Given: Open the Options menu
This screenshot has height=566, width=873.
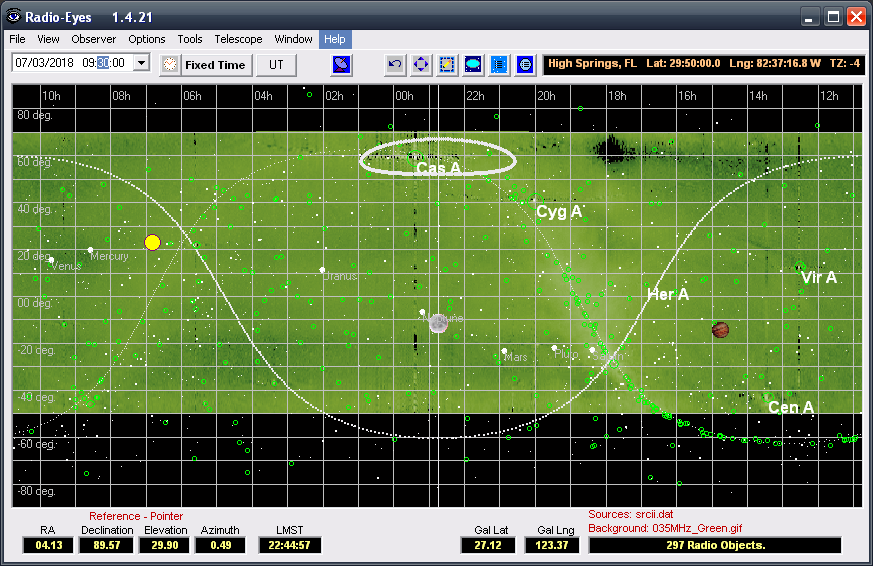Looking at the screenshot, I should pyautogui.click(x=147, y=39).
